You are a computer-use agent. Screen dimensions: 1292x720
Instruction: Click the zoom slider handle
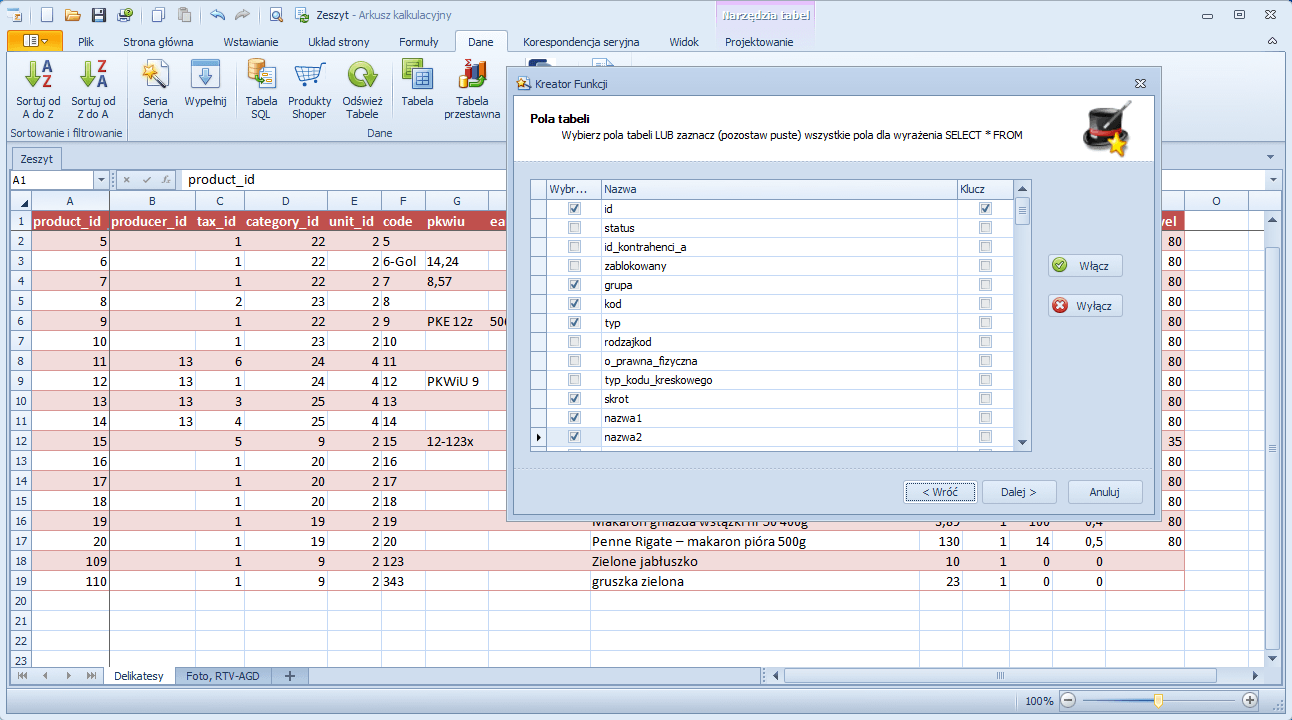1158,701
